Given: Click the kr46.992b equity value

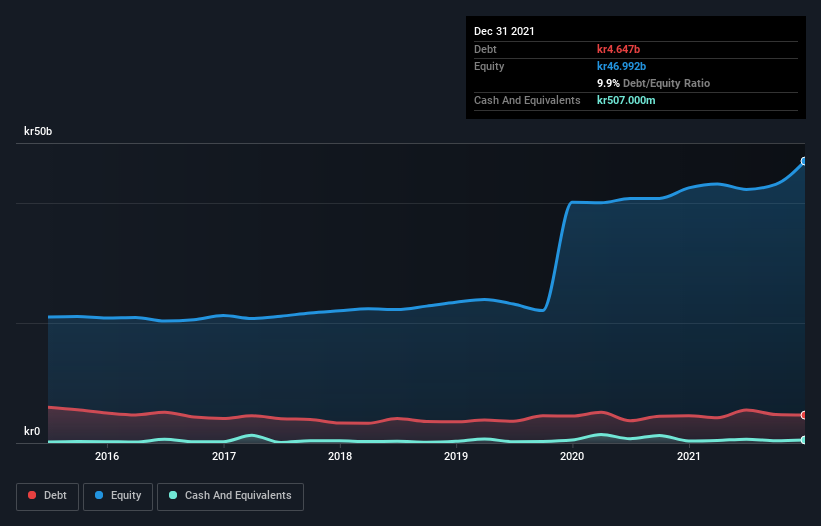Looking at the screenshot, I should pyautogui.click(x=622, y=66).
